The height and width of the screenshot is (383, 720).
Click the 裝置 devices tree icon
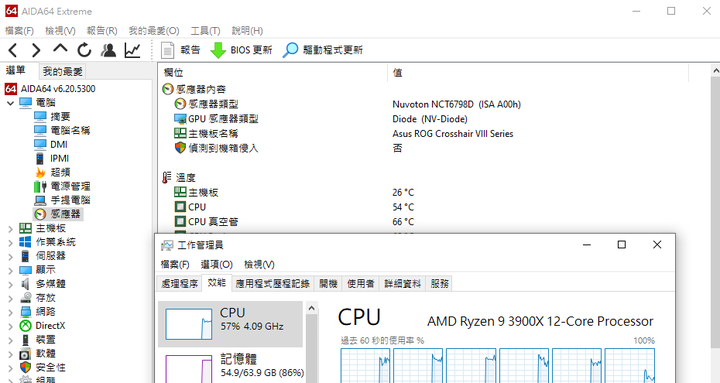pyautogui.click(x=25, y=340)
